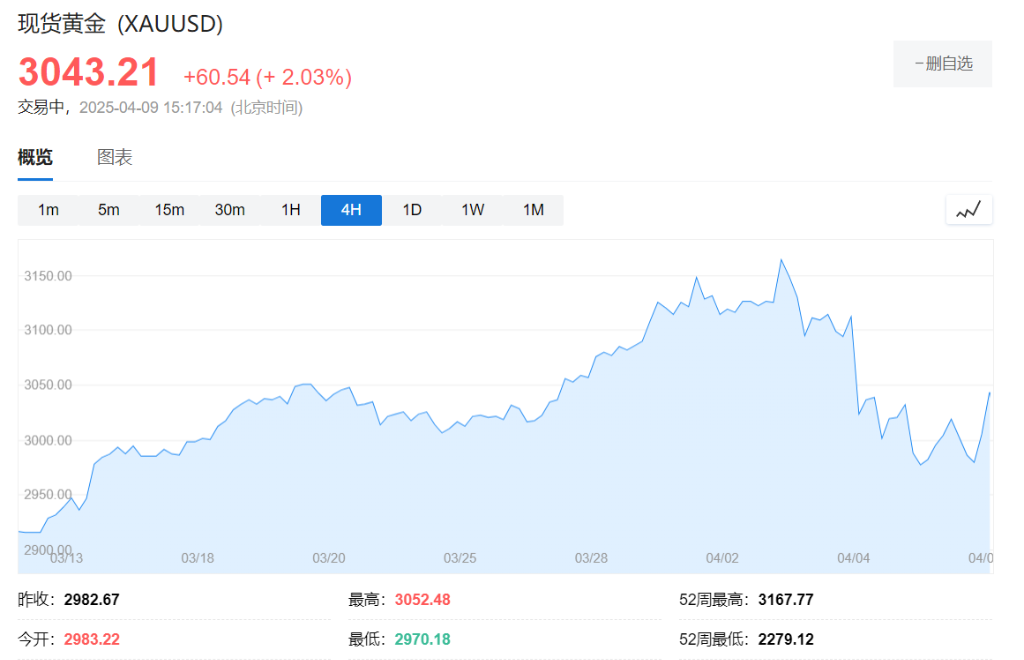Switch to the 1D daily chart

pos(412,210)
